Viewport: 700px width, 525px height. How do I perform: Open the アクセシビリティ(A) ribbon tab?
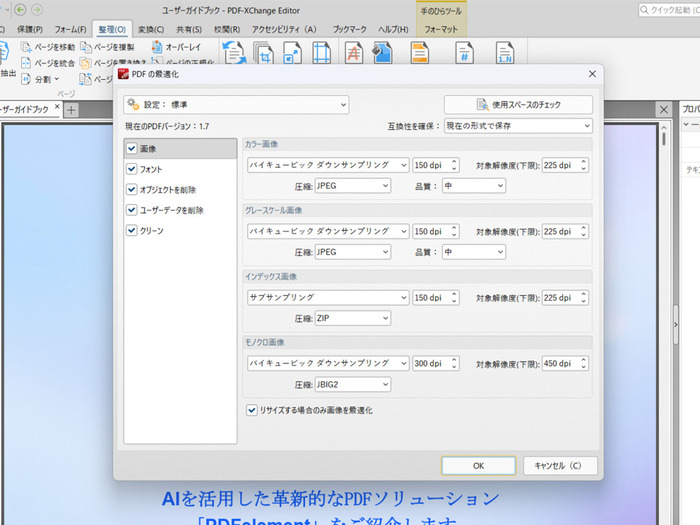[x=284, y=29]
